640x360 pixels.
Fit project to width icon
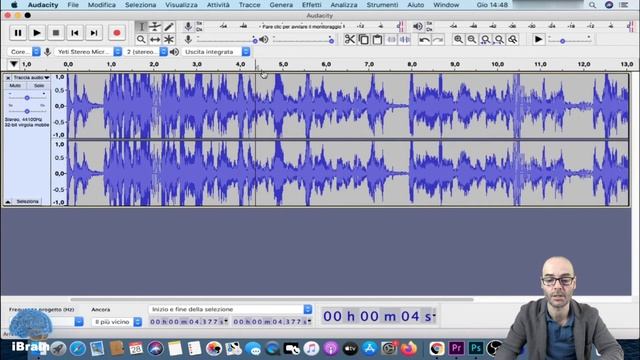tap(499, 40)
